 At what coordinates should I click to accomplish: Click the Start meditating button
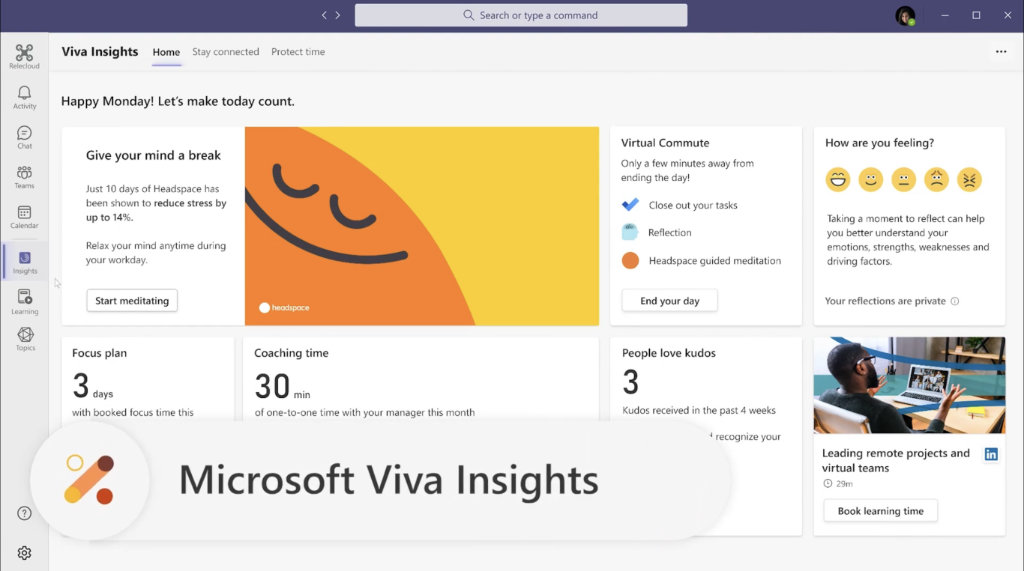point(132,301)
